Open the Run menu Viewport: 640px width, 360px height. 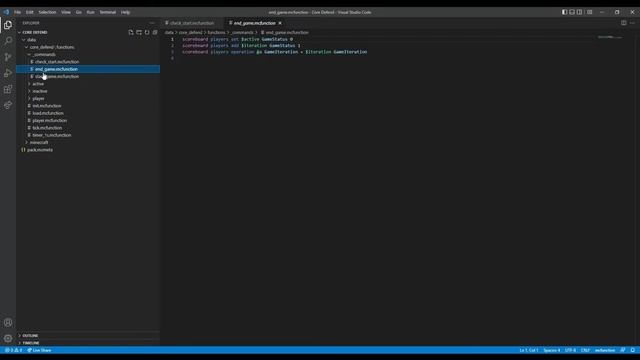pyautogui.click(x=91, y=12)
